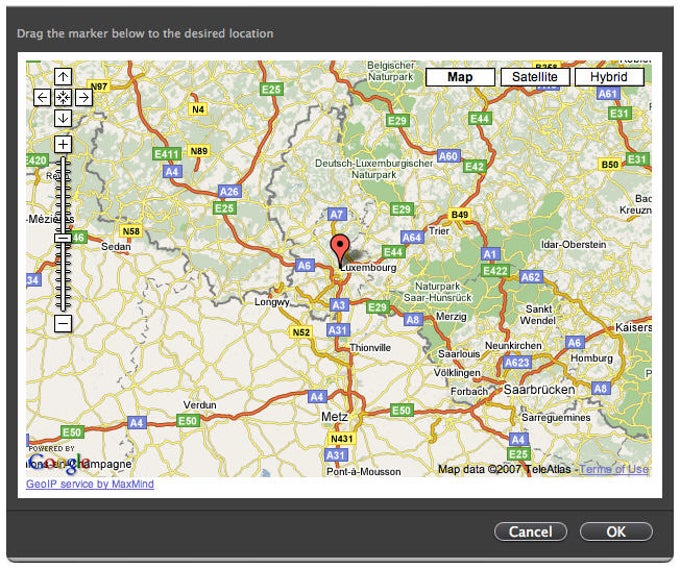The height and width of the screenshot is (569, 680).
Task: Switch to Hybrid view
Action: 609,77
